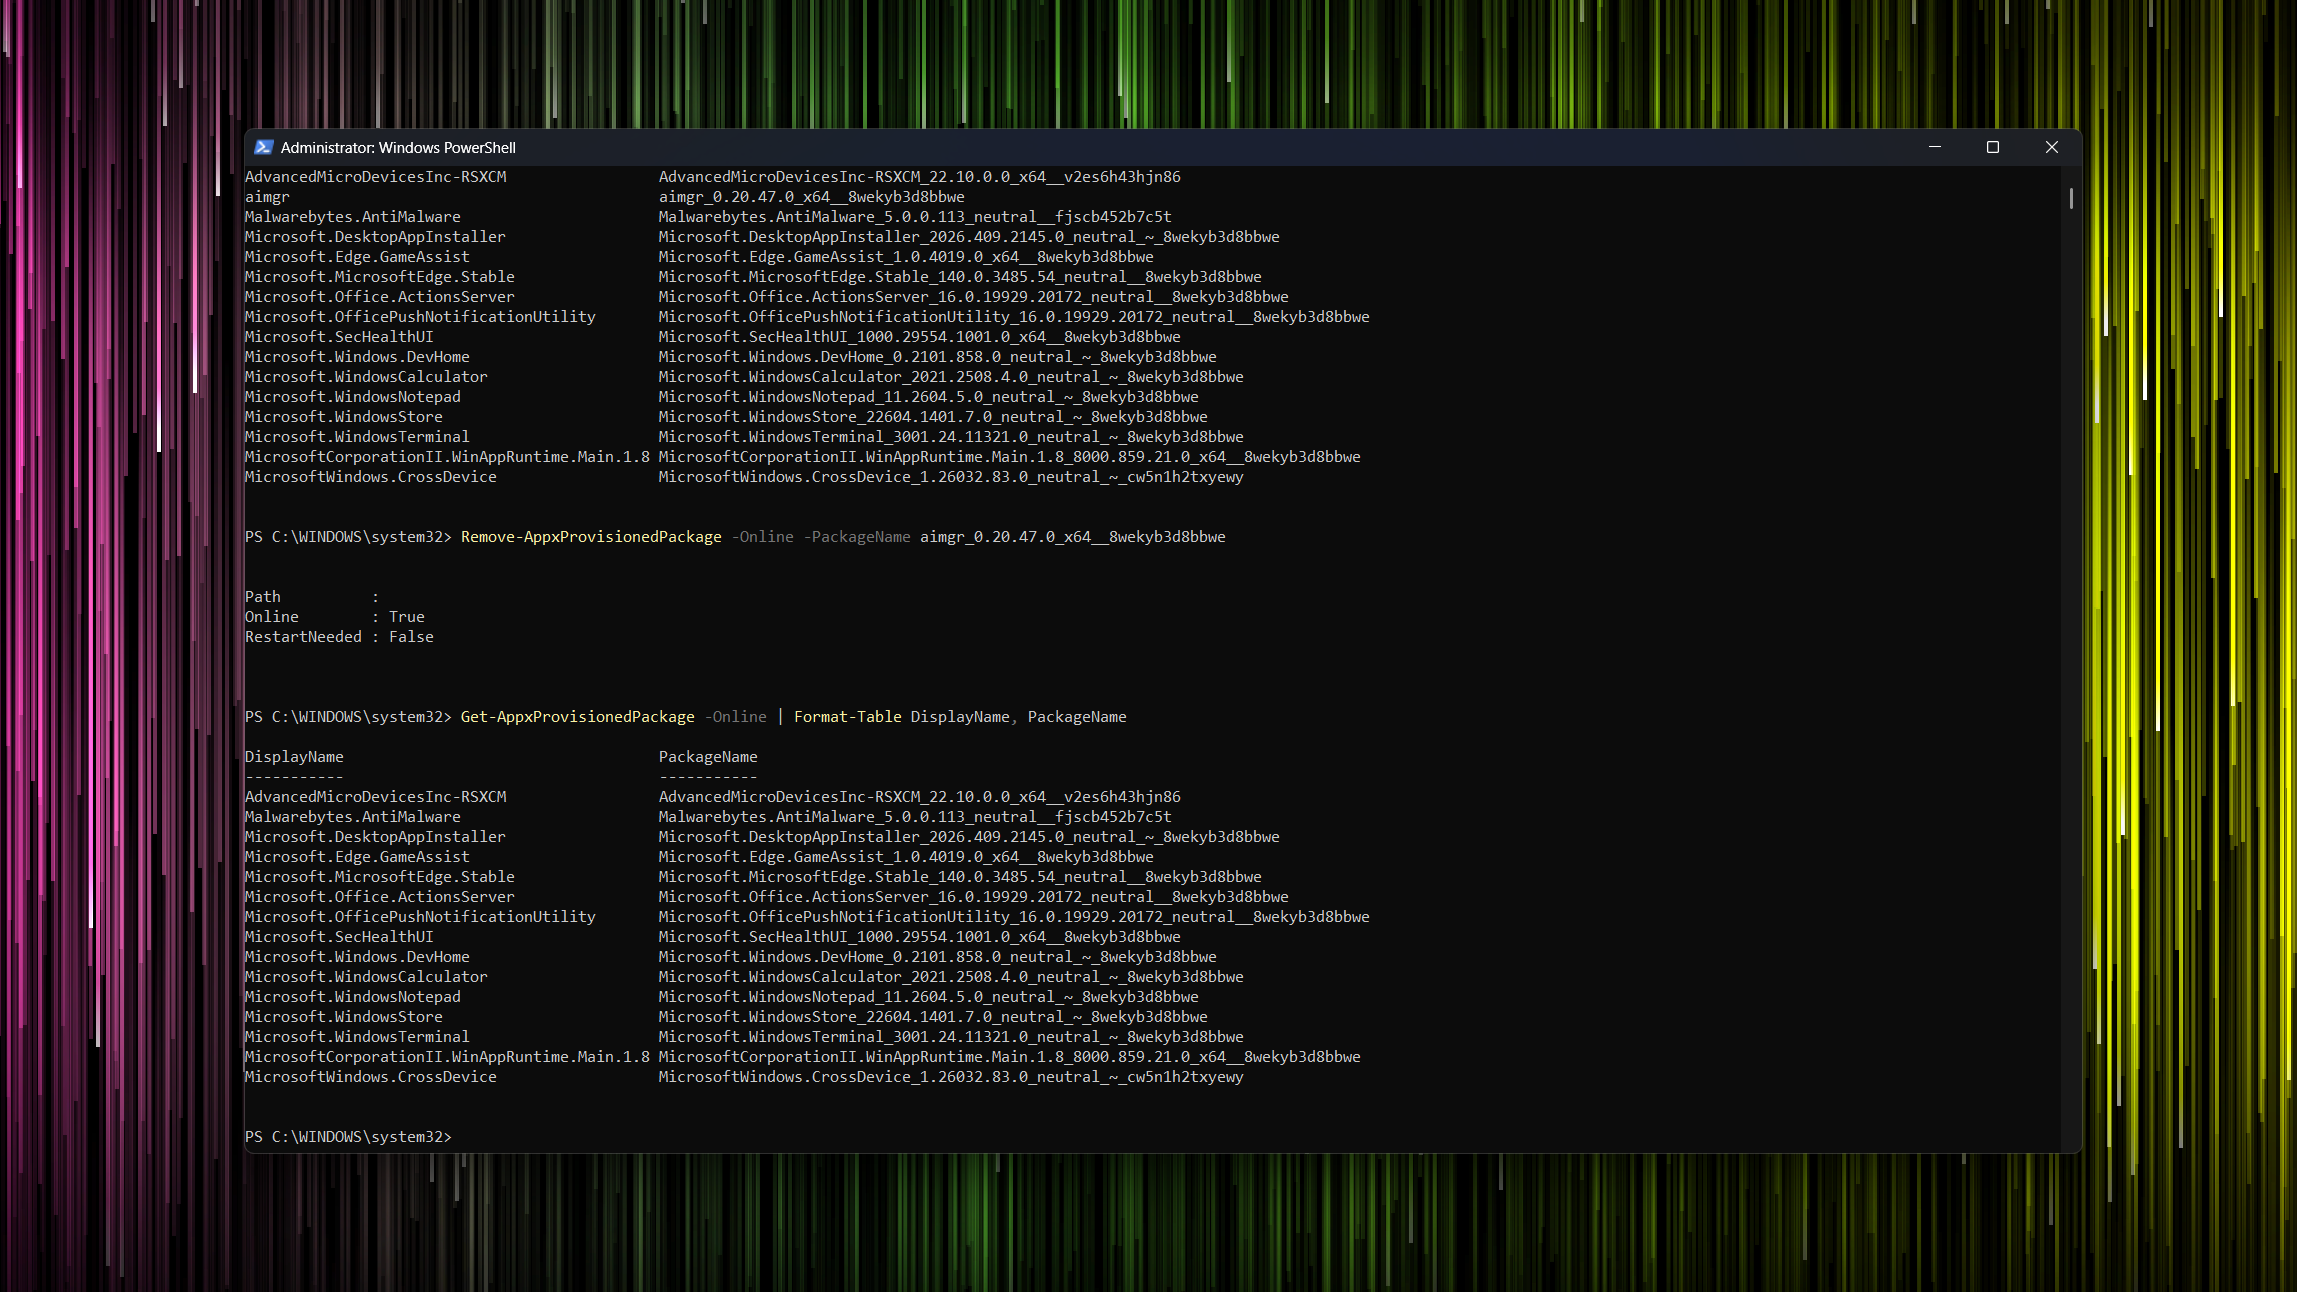Click 'Microsoft.SecHealthUI' in list below column headers
Image resolution: width=2297 pixels, height=1292 pixels.
click(x=339, y=937)
